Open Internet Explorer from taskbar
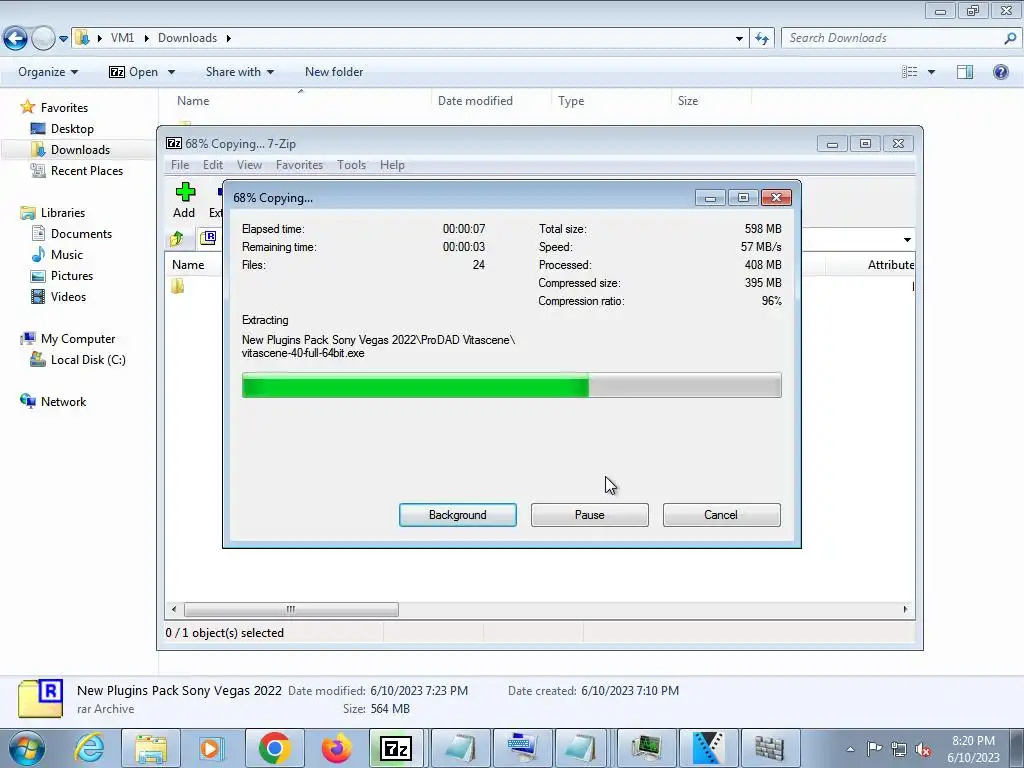The width and height of the screenshot is (1024, 768). point(89,748)
